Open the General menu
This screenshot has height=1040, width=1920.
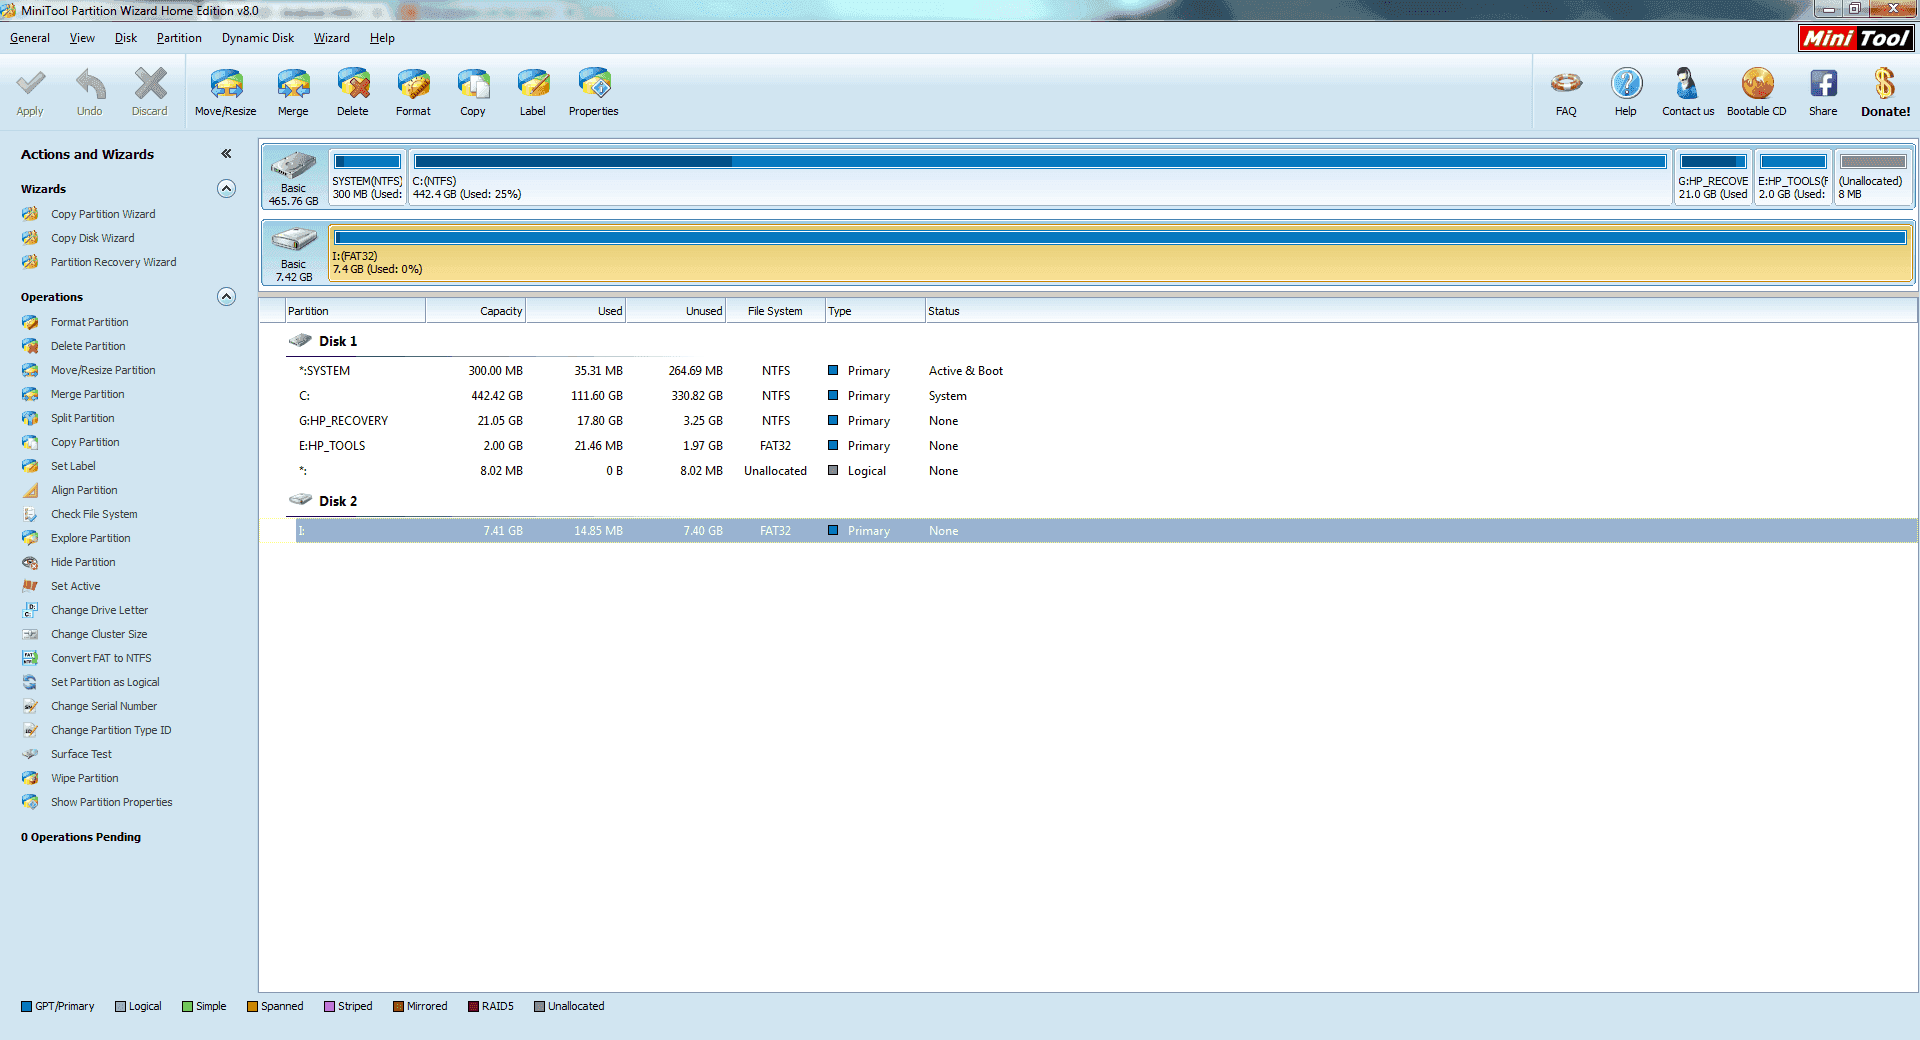click(30, 38)
